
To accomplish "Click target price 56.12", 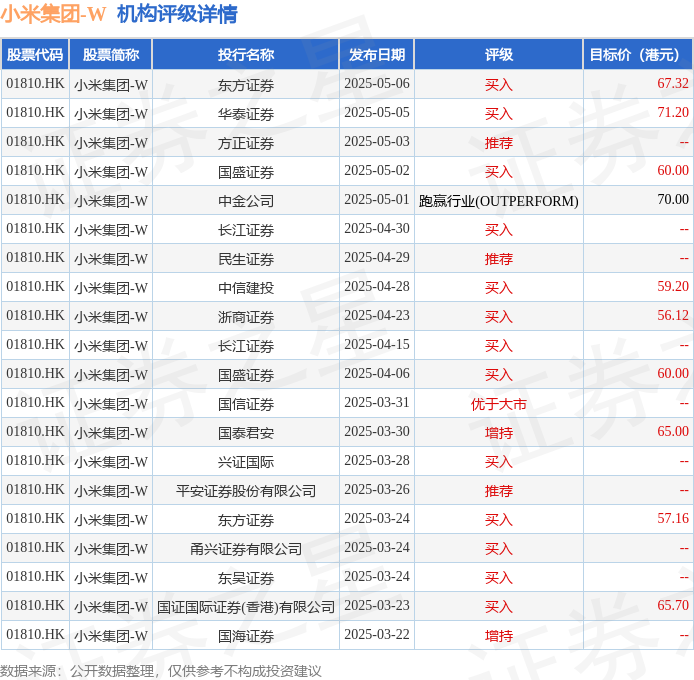I will click(x=673, y=315).
